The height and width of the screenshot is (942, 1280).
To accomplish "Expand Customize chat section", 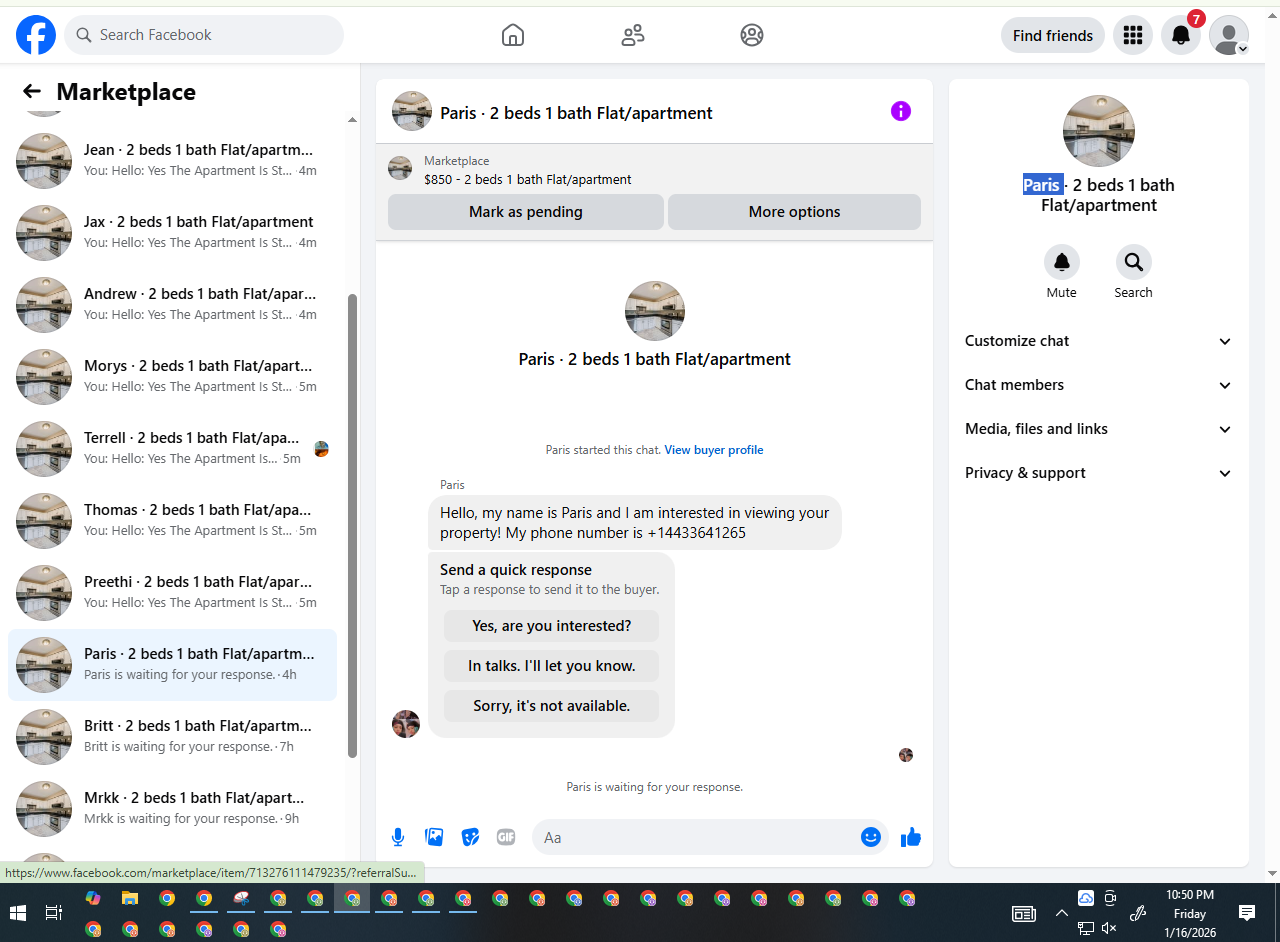I will pos(1099,341).
